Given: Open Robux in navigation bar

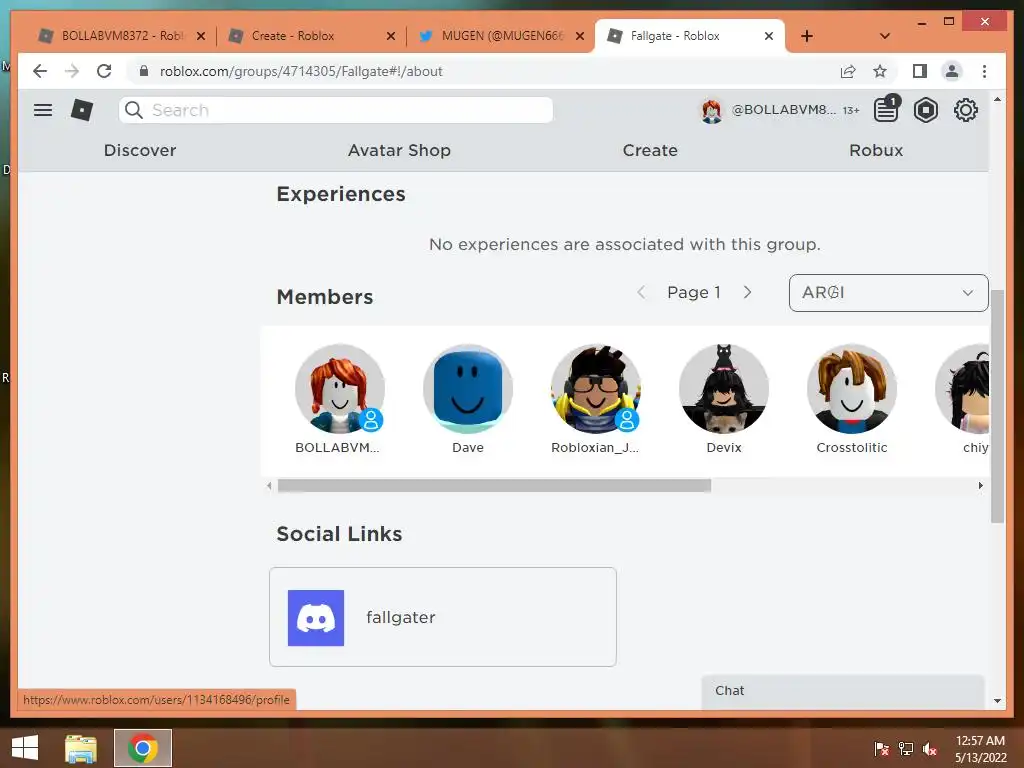Looking at the screenshot, I should pyautogui.click(x=876, y=150).
